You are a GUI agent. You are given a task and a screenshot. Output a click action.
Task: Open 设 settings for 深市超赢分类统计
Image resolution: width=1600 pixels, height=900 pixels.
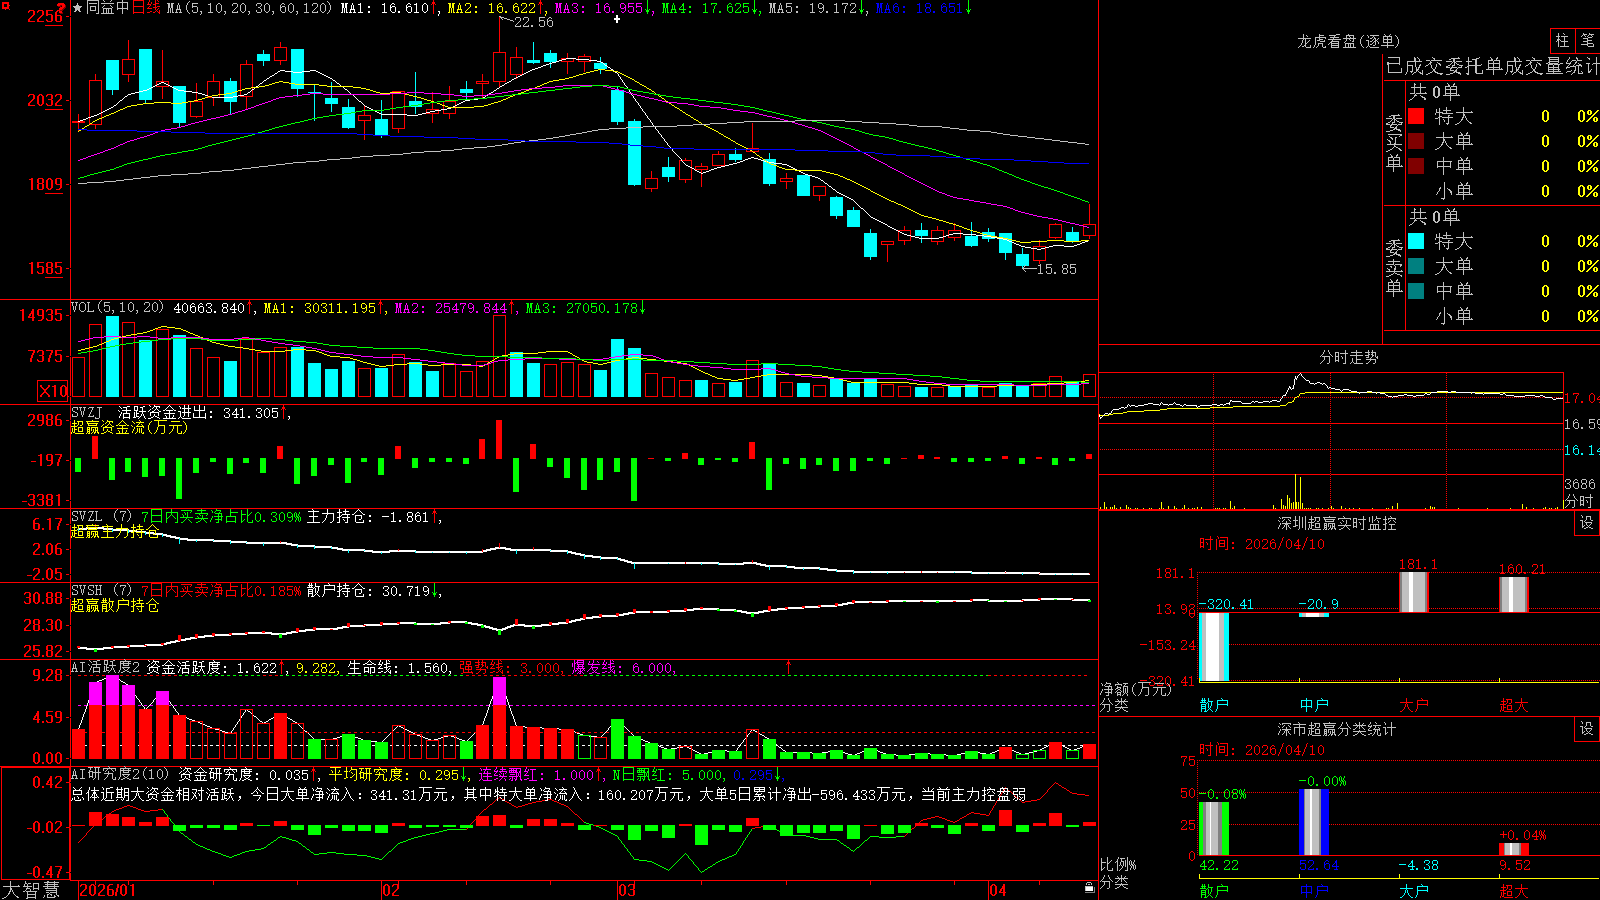(1587, 729)
